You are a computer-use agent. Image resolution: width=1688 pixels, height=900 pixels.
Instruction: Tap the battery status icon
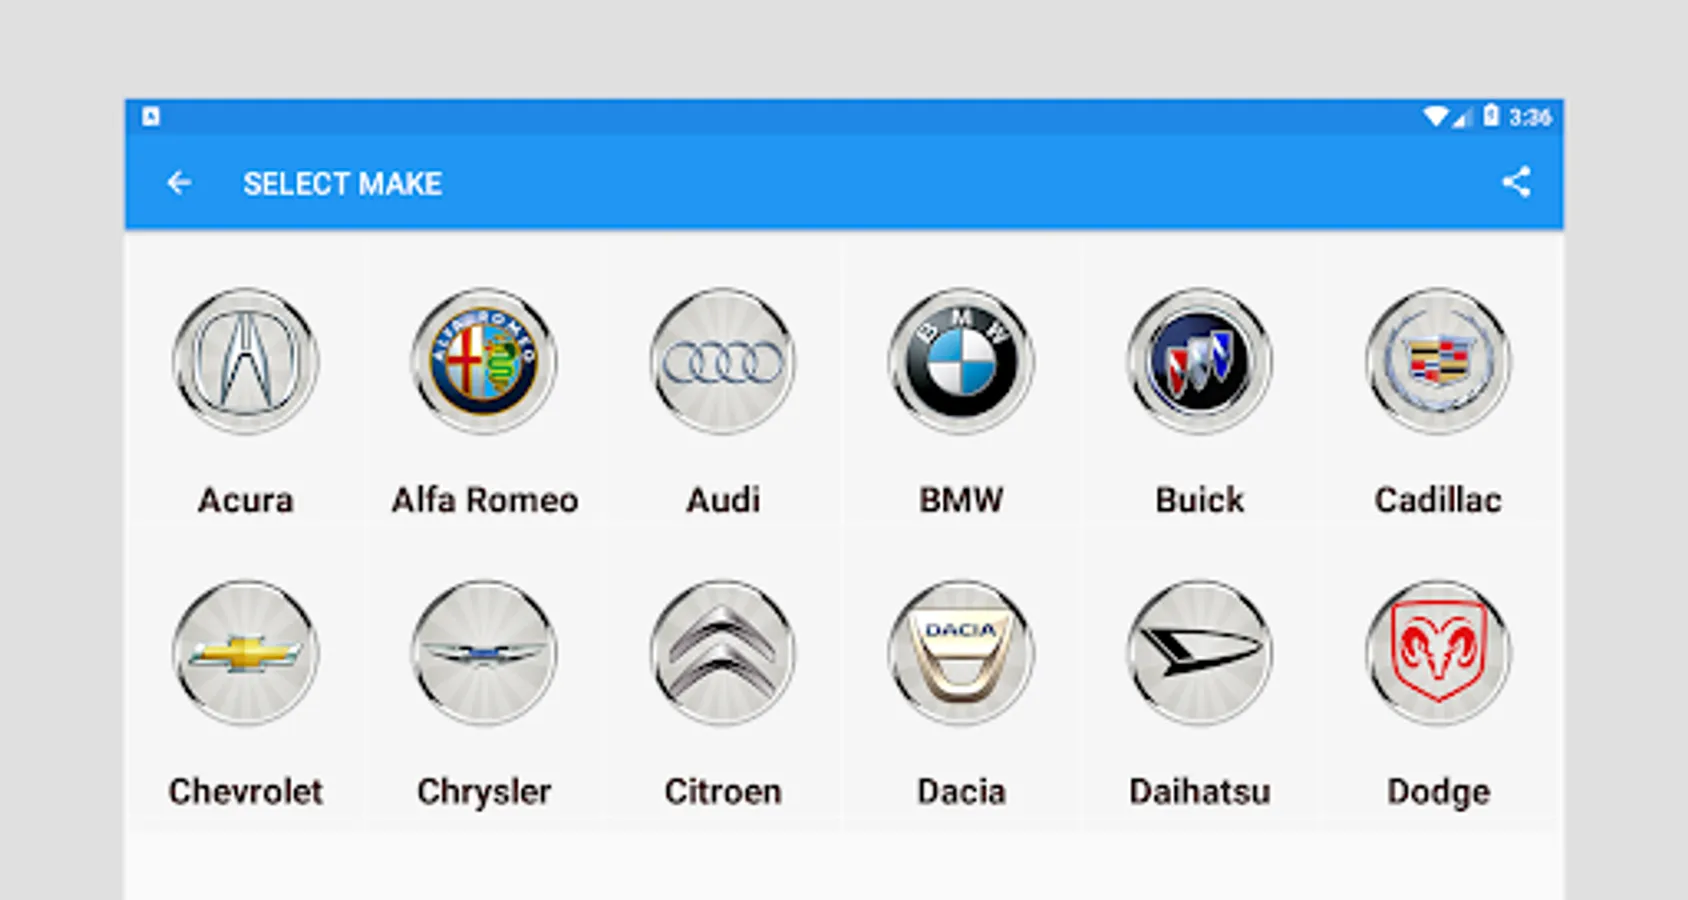[x=1491, y=116]
